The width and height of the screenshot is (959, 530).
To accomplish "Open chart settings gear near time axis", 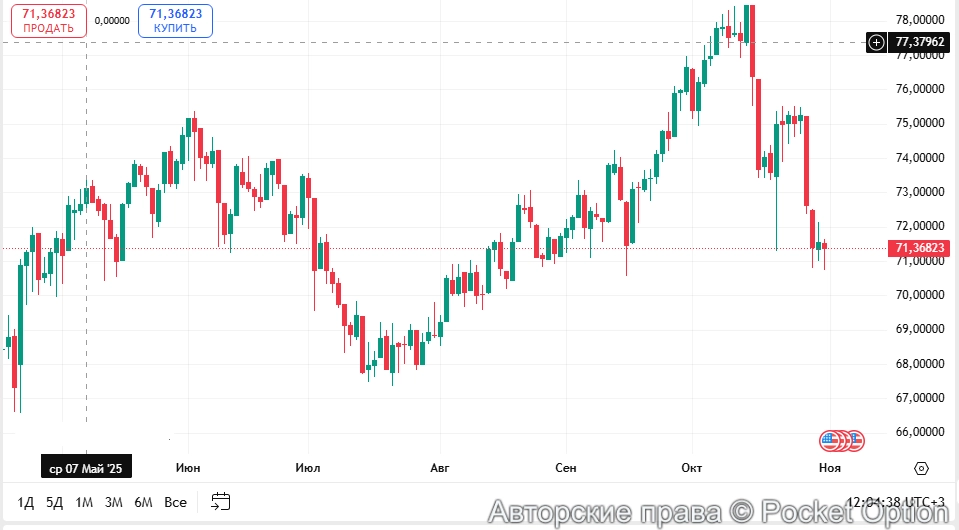I will (x=922, y=468).
